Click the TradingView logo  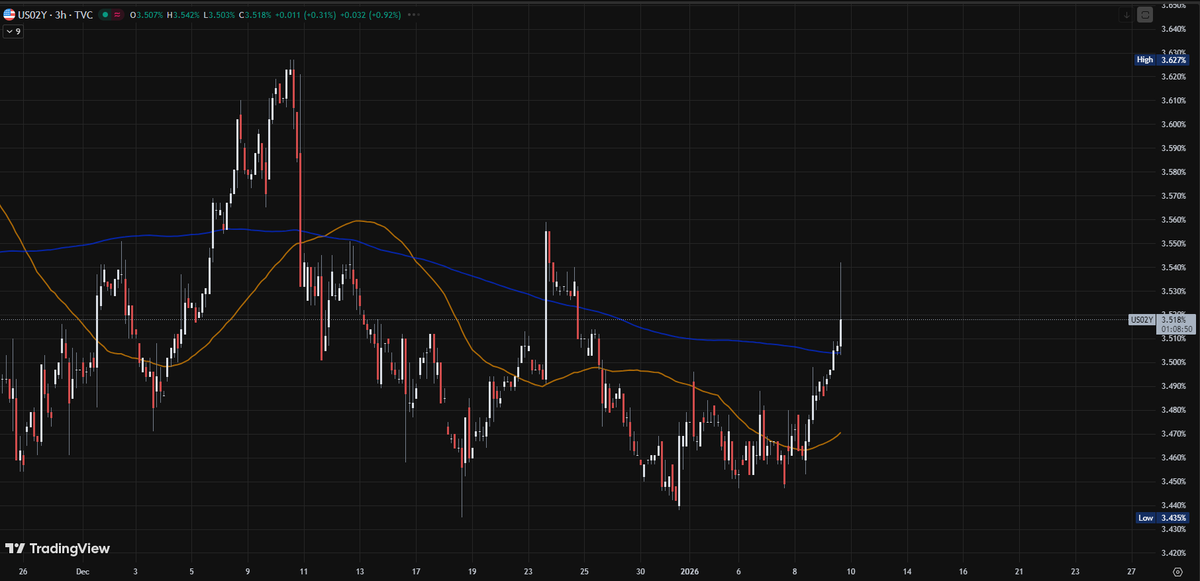click(57, 548)
